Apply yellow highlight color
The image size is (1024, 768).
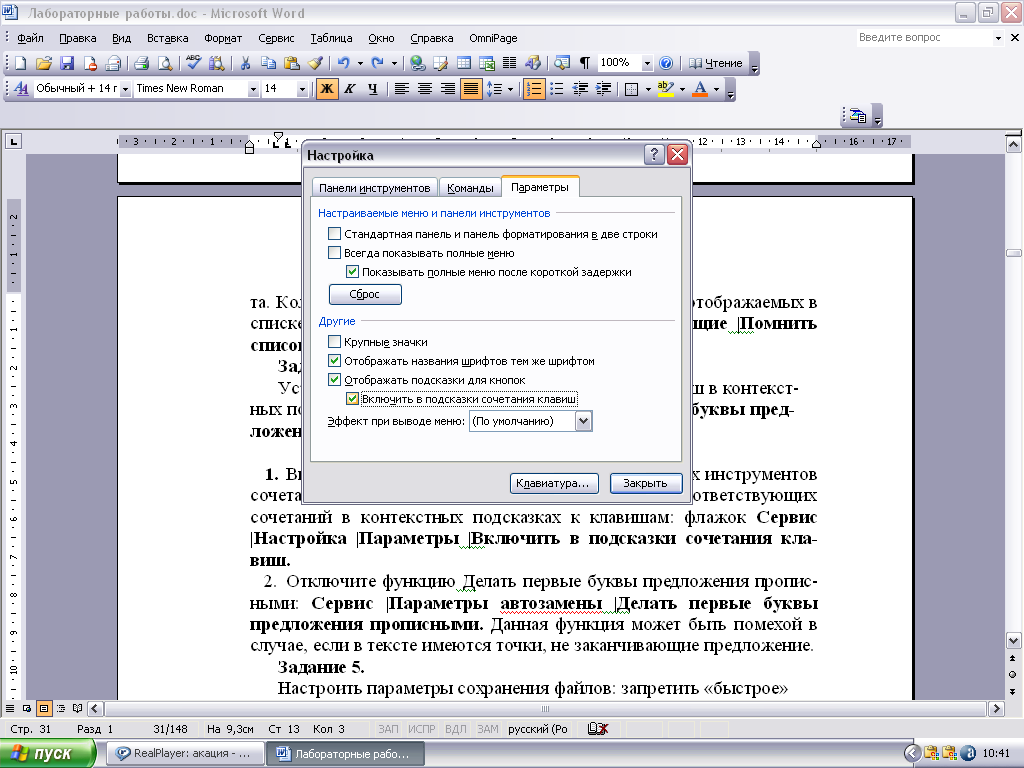click(x=665, y=89)
